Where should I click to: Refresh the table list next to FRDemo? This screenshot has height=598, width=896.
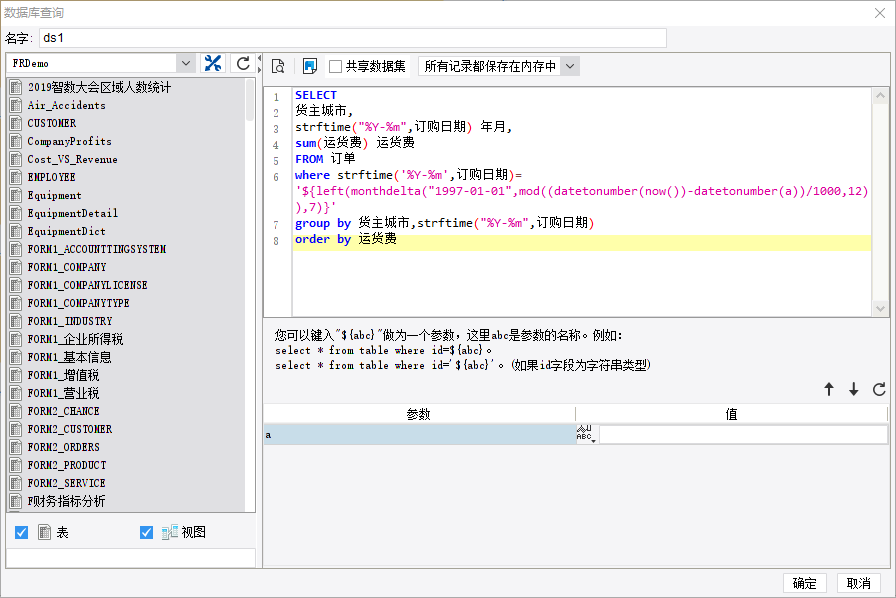[x=243, y=63]
